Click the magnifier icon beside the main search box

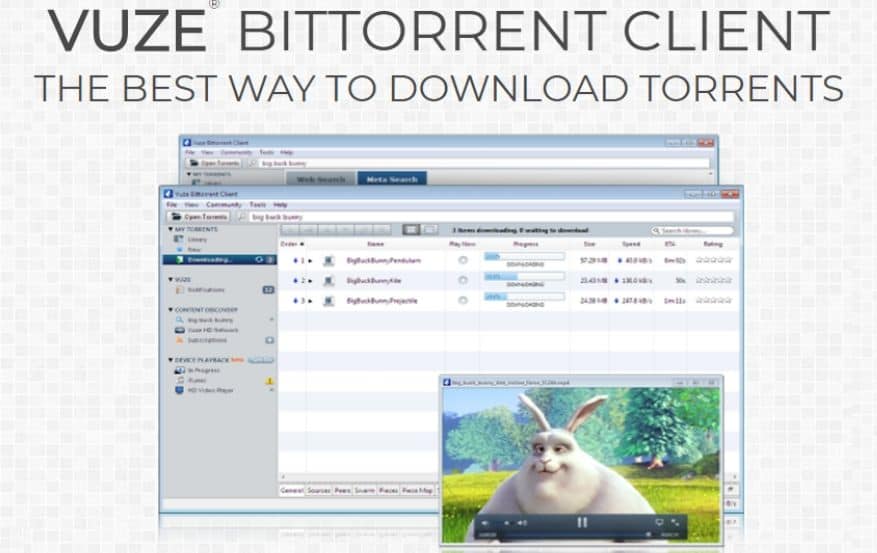[241, 217]
